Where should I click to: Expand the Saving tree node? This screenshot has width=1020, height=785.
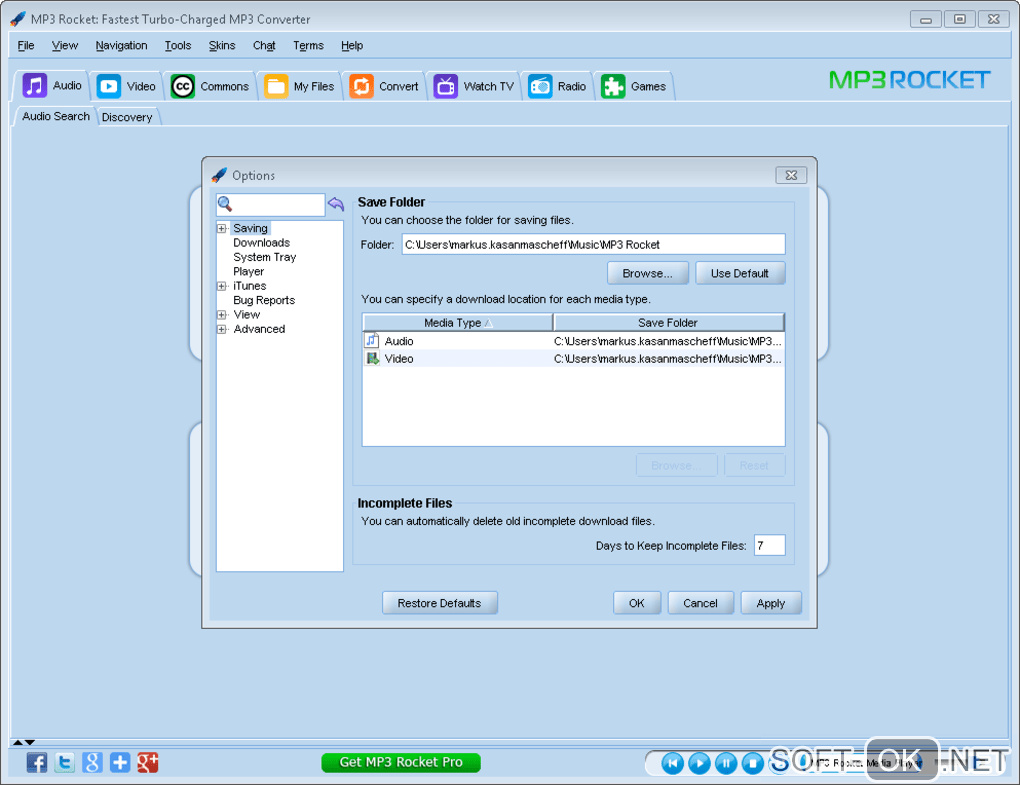pyautogui.click(x=222, y=228)
